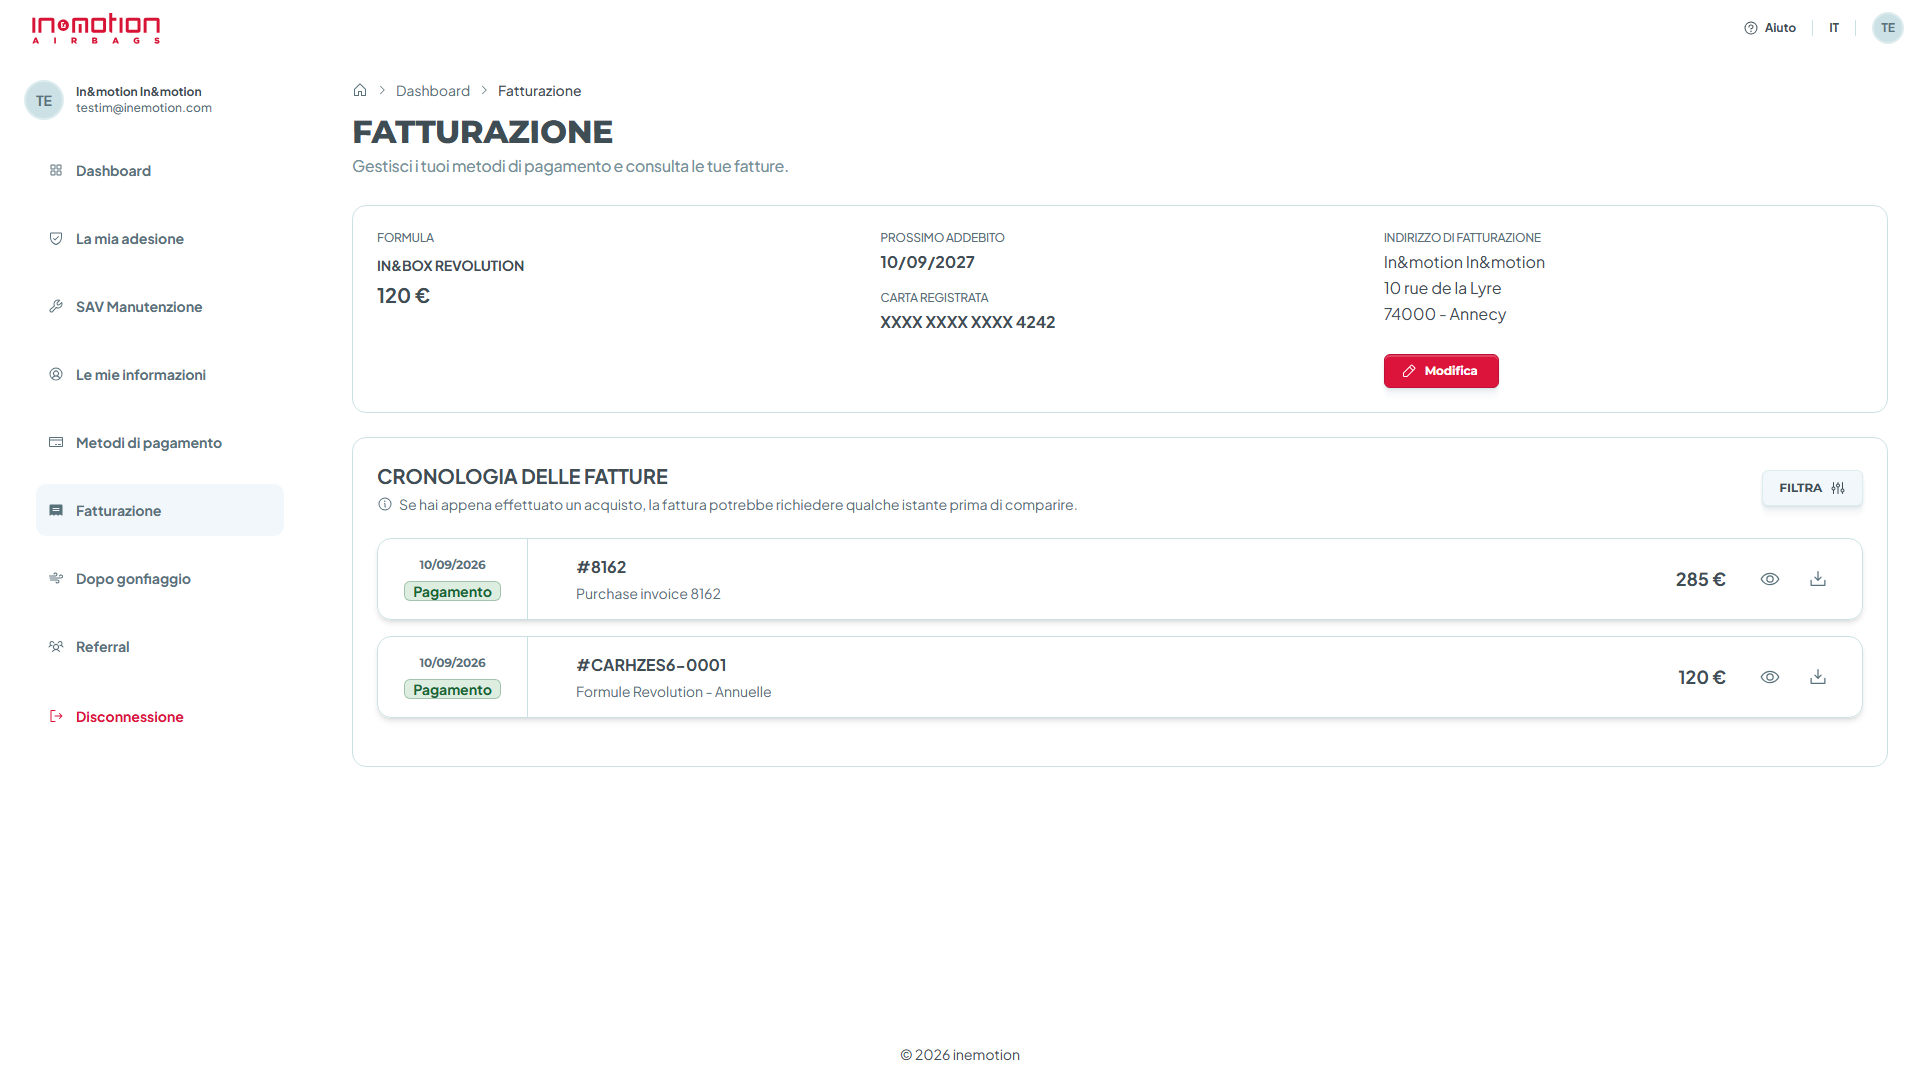Click the TE profile avatar in the sidebar
This screenshot has width=1920, height=1080.
coord(44,100)
